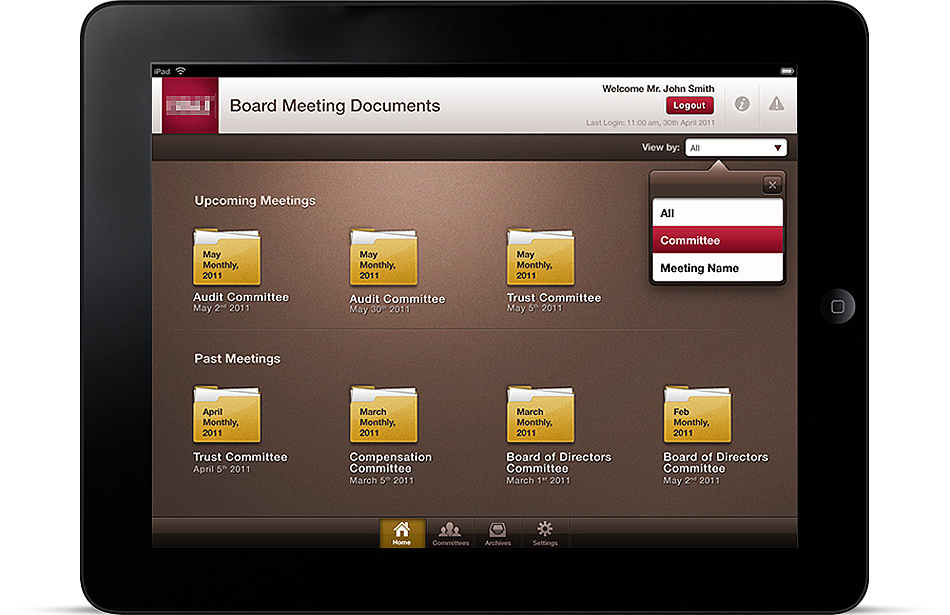Open past Trust Committee April folder

point(226,415)
